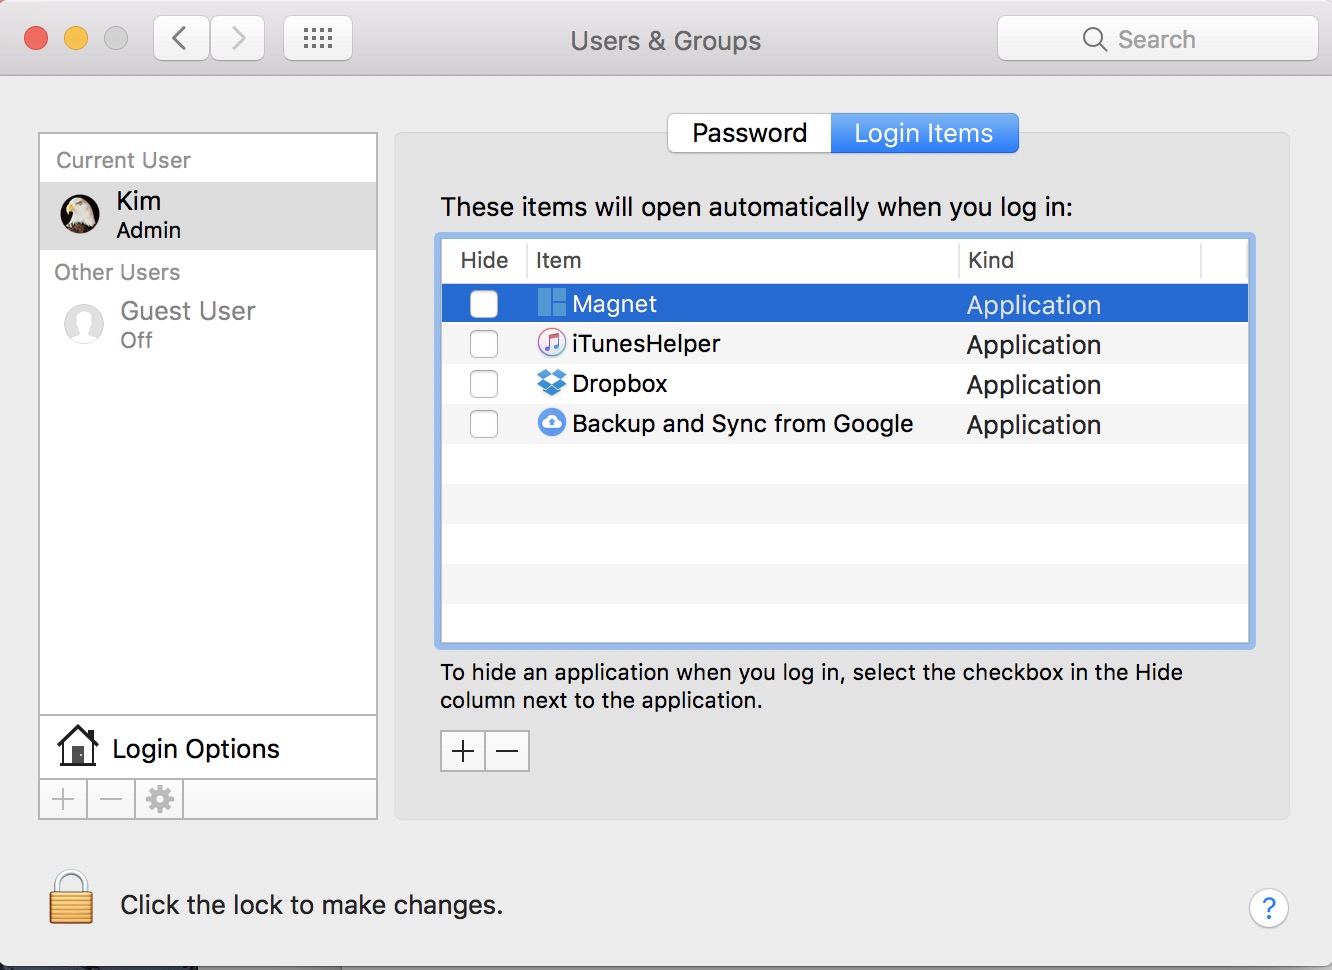Add a login item with plus button
The height and width of the screenshot is (970, 1332).
coord(463,751)
